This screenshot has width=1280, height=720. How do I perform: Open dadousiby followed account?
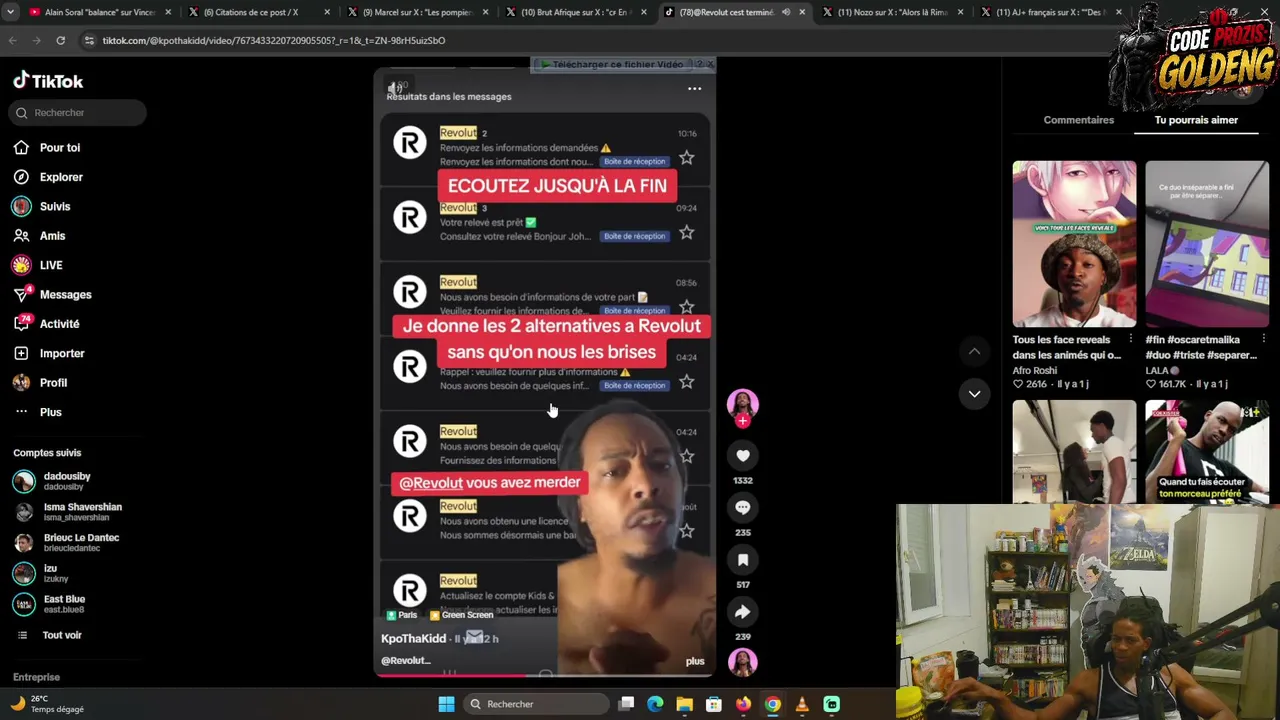pos(66,481)
